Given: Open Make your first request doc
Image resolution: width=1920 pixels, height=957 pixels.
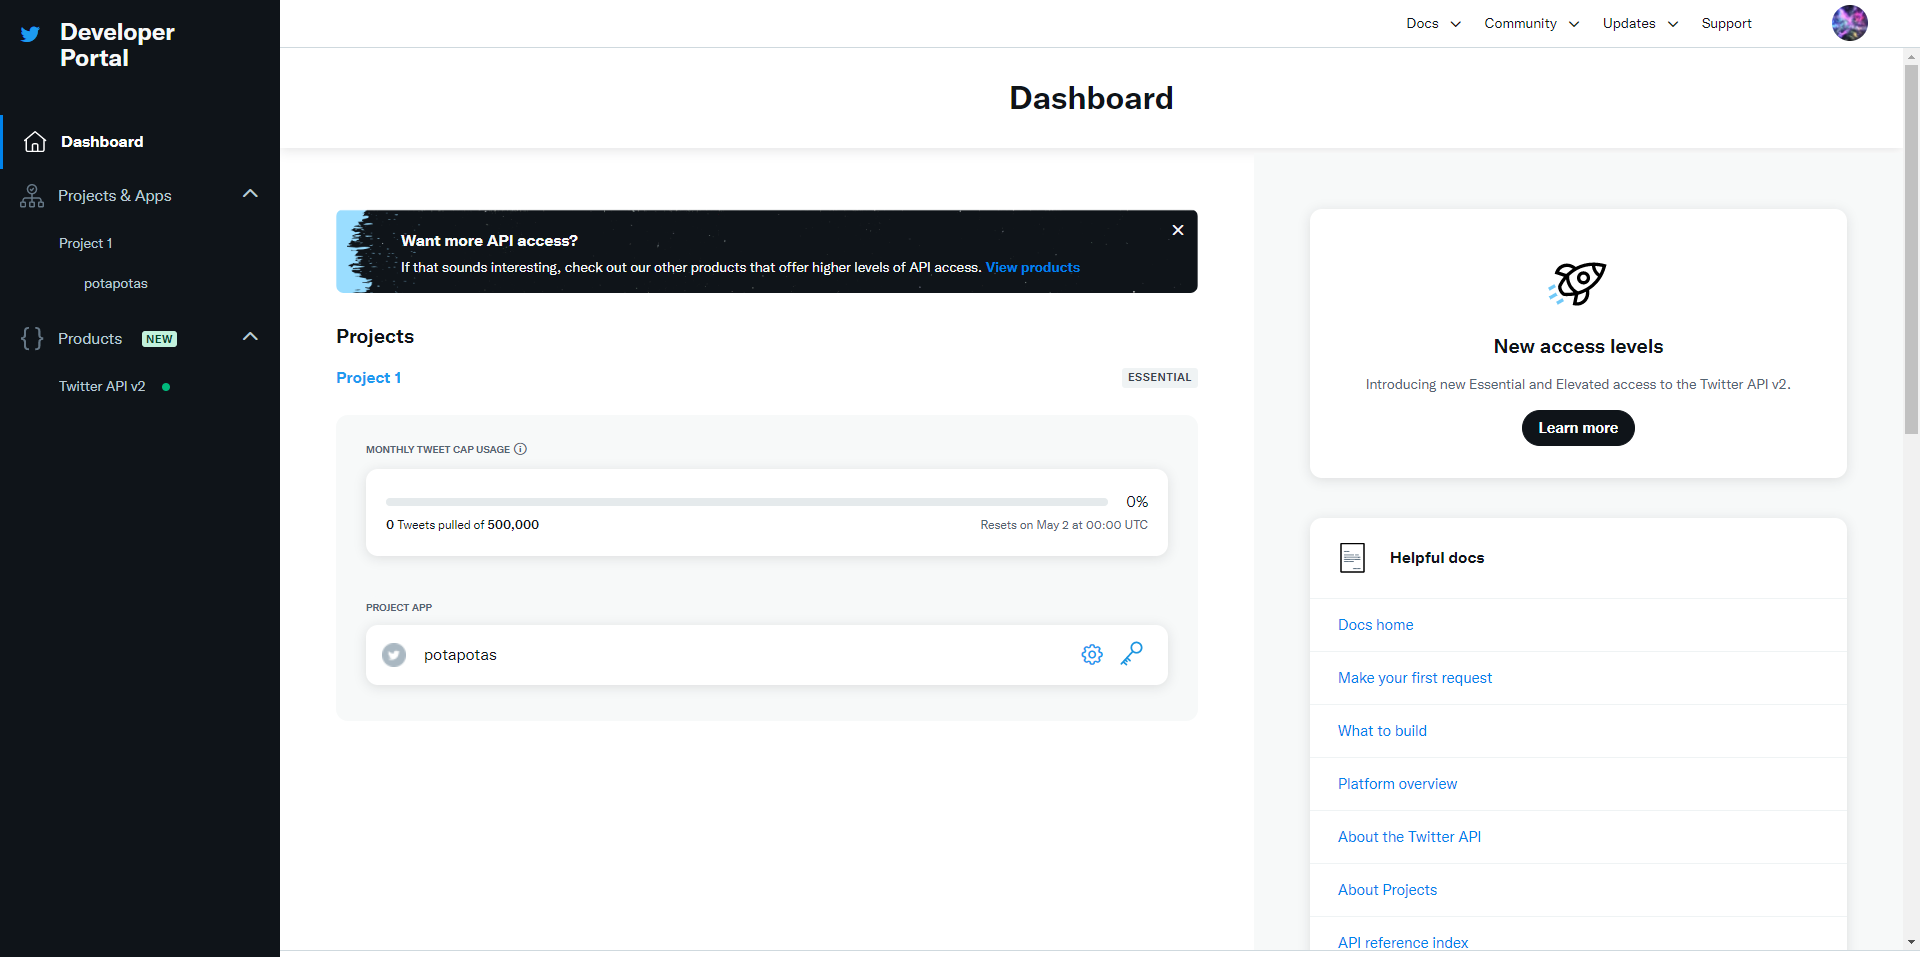Looking at the screenshot, I should coord(1414,678).
